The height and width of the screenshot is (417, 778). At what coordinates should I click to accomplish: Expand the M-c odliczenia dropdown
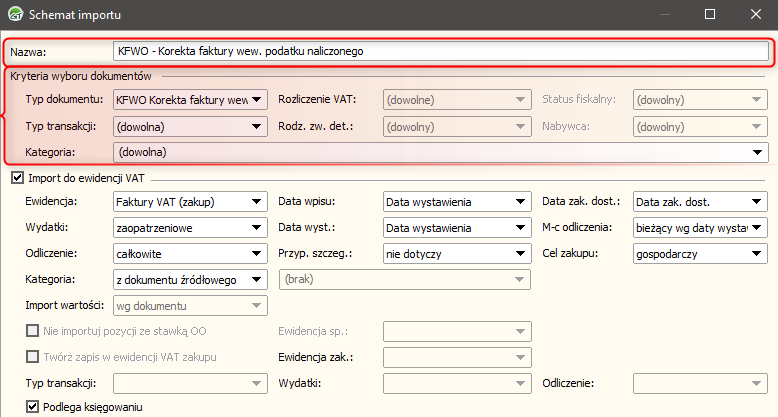pos(700,227)
